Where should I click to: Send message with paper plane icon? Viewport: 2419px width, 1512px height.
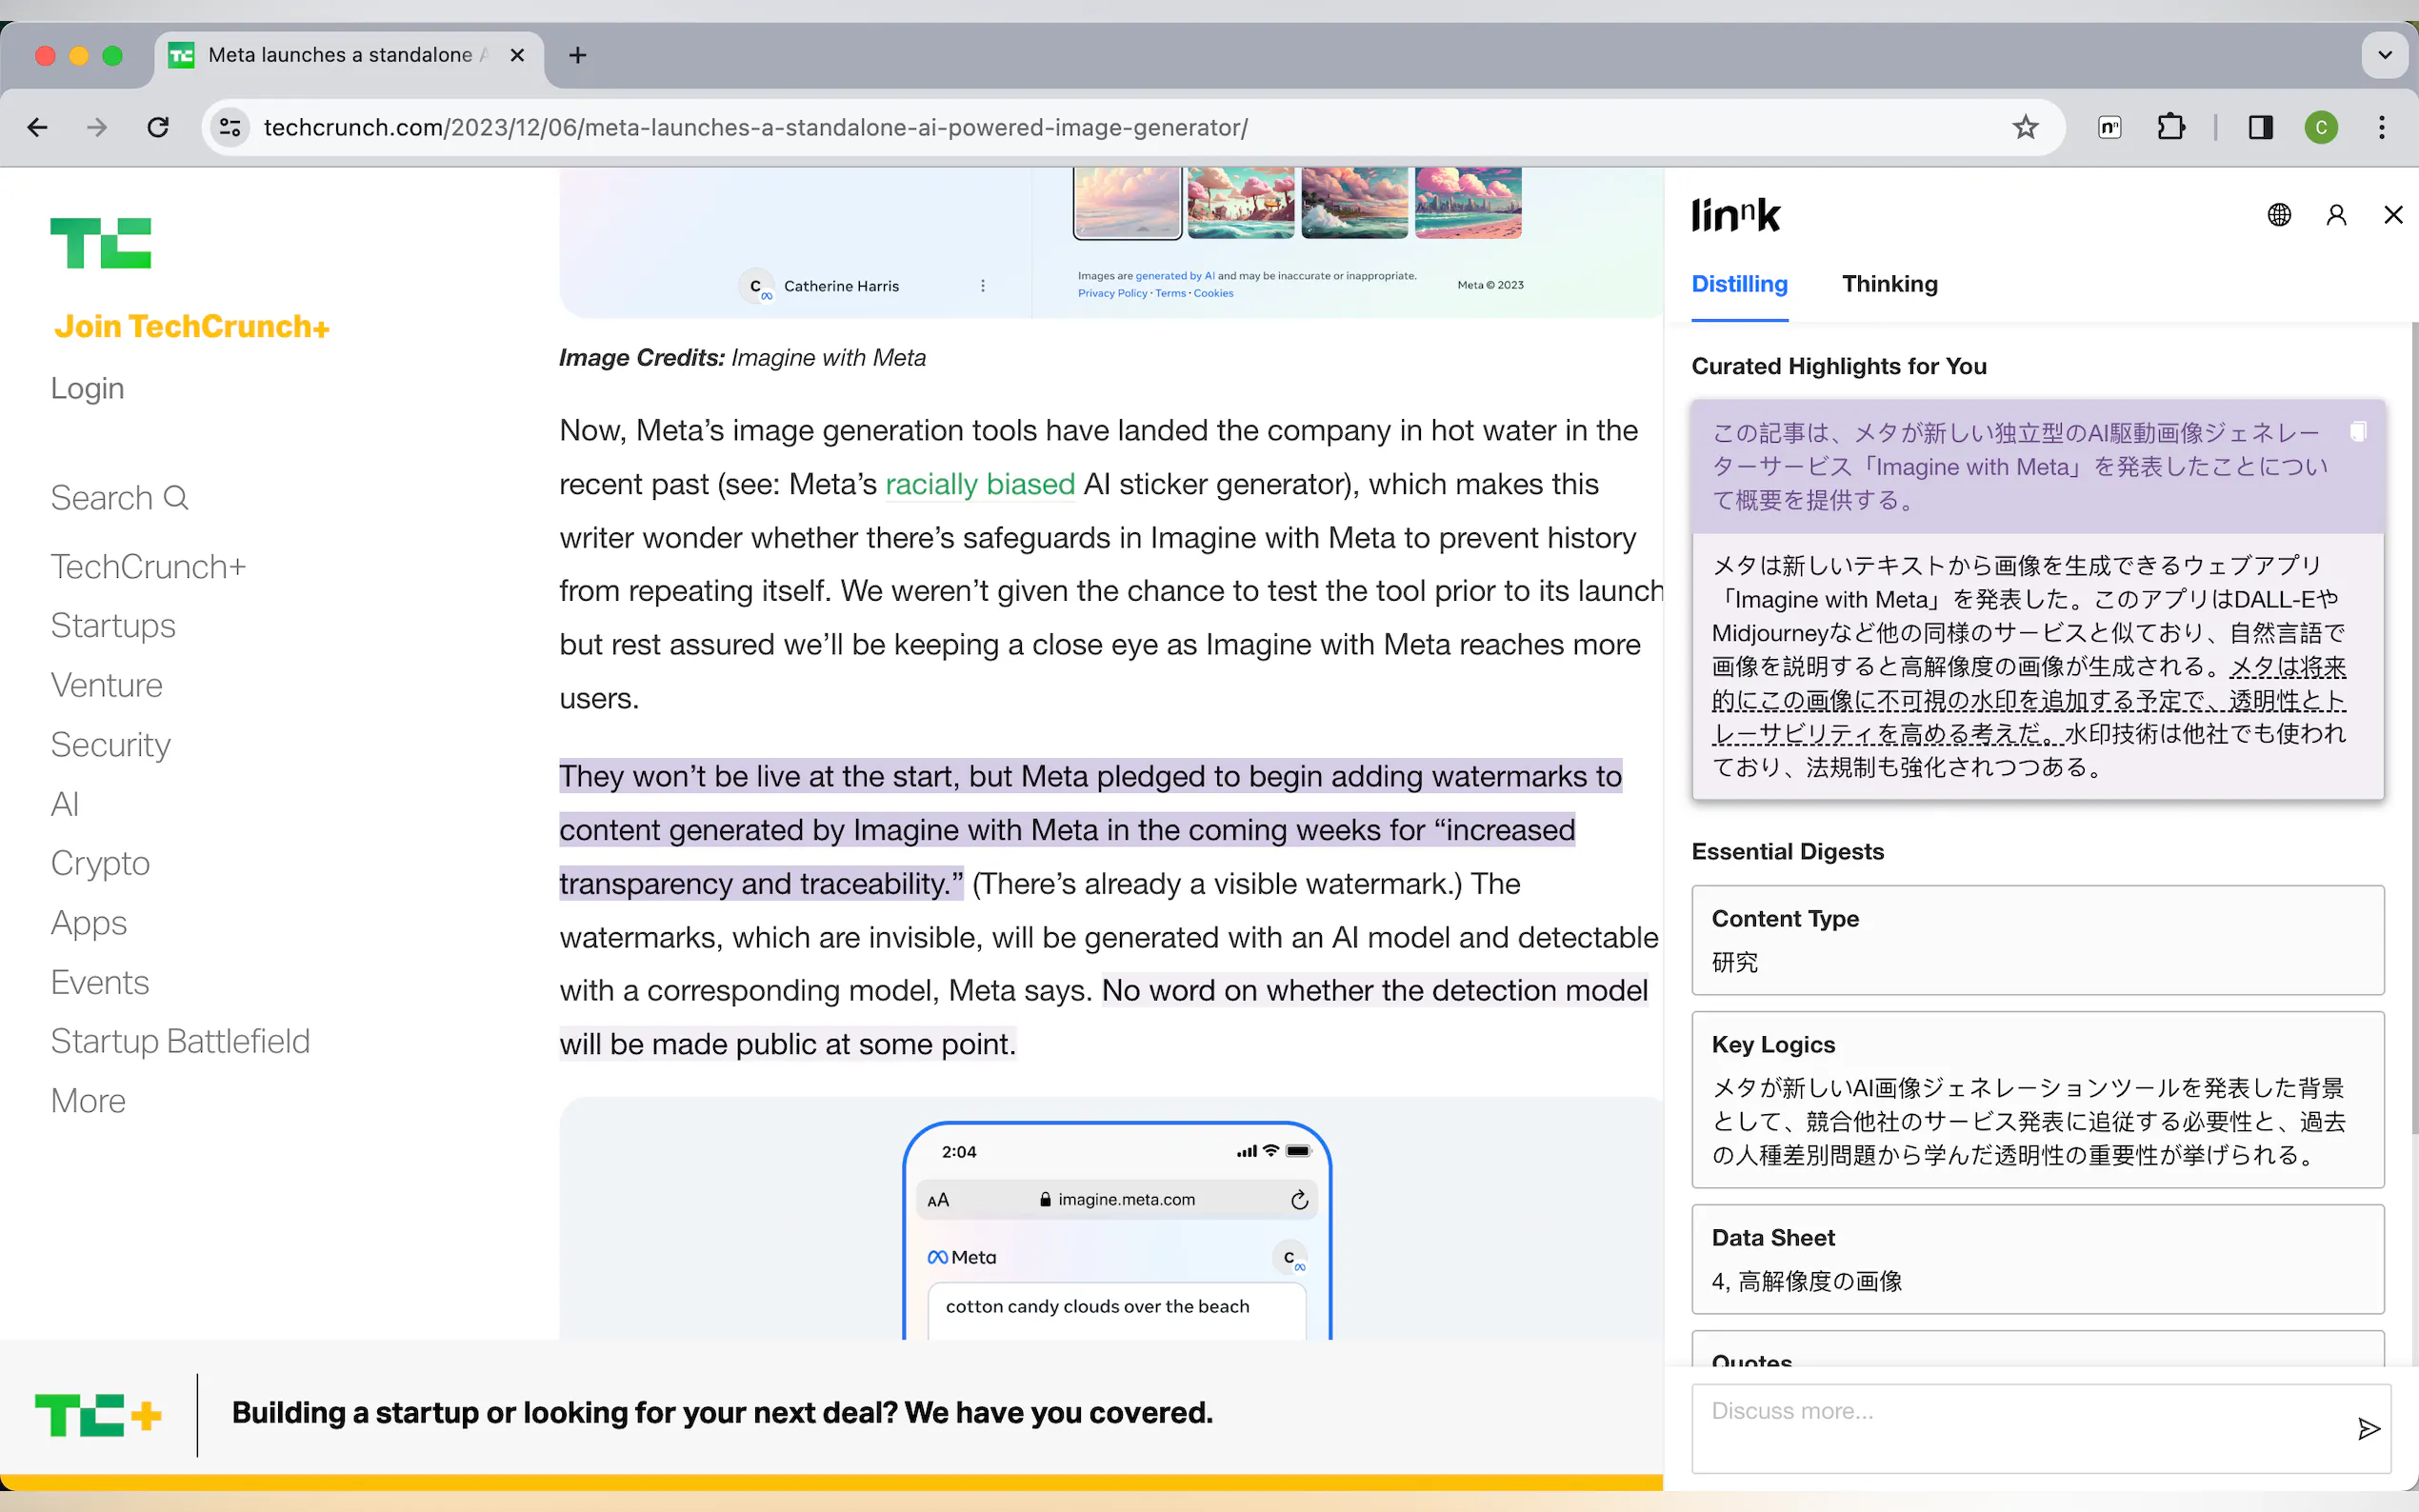tap(2368, 1428)
